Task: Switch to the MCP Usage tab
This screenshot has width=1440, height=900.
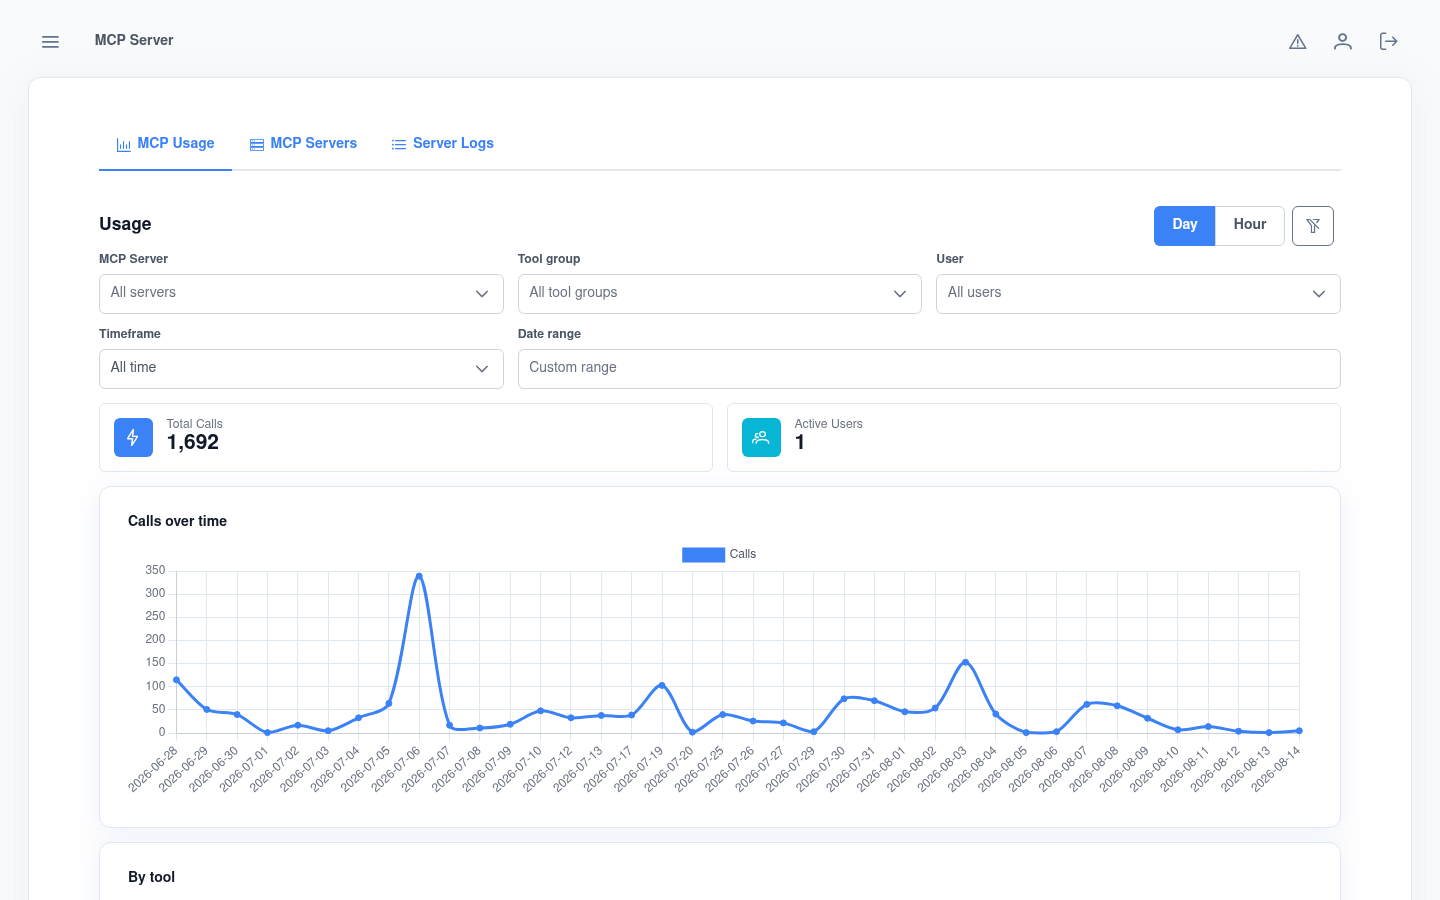Action: point(165,144)
